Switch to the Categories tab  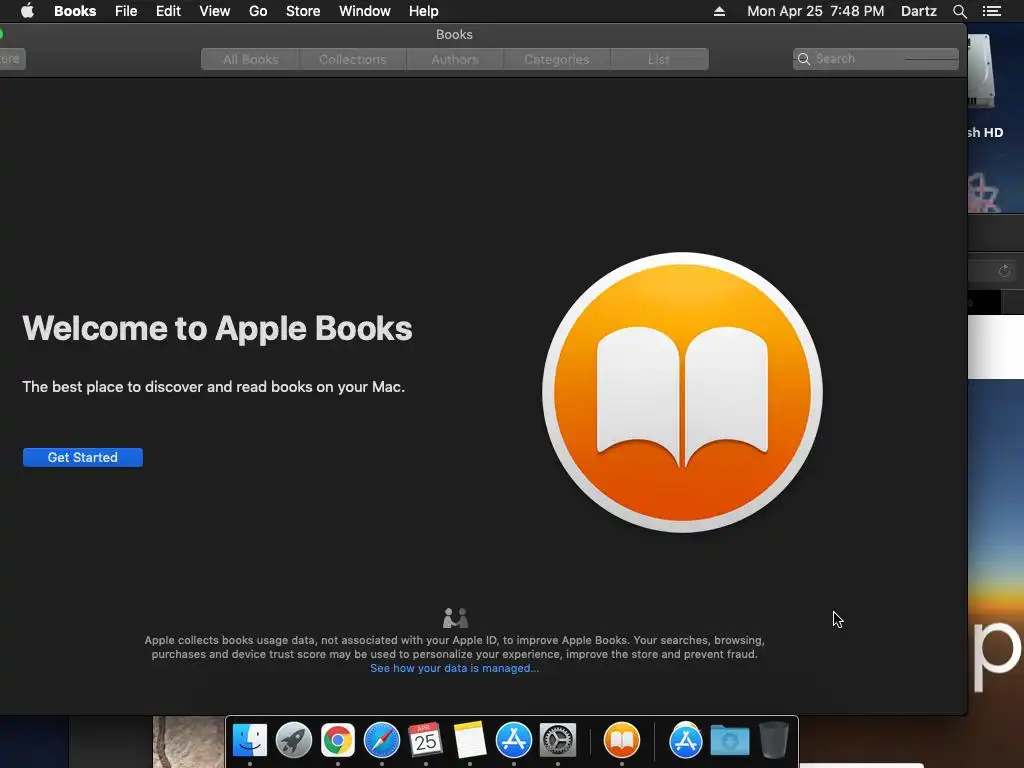(556, 59)
